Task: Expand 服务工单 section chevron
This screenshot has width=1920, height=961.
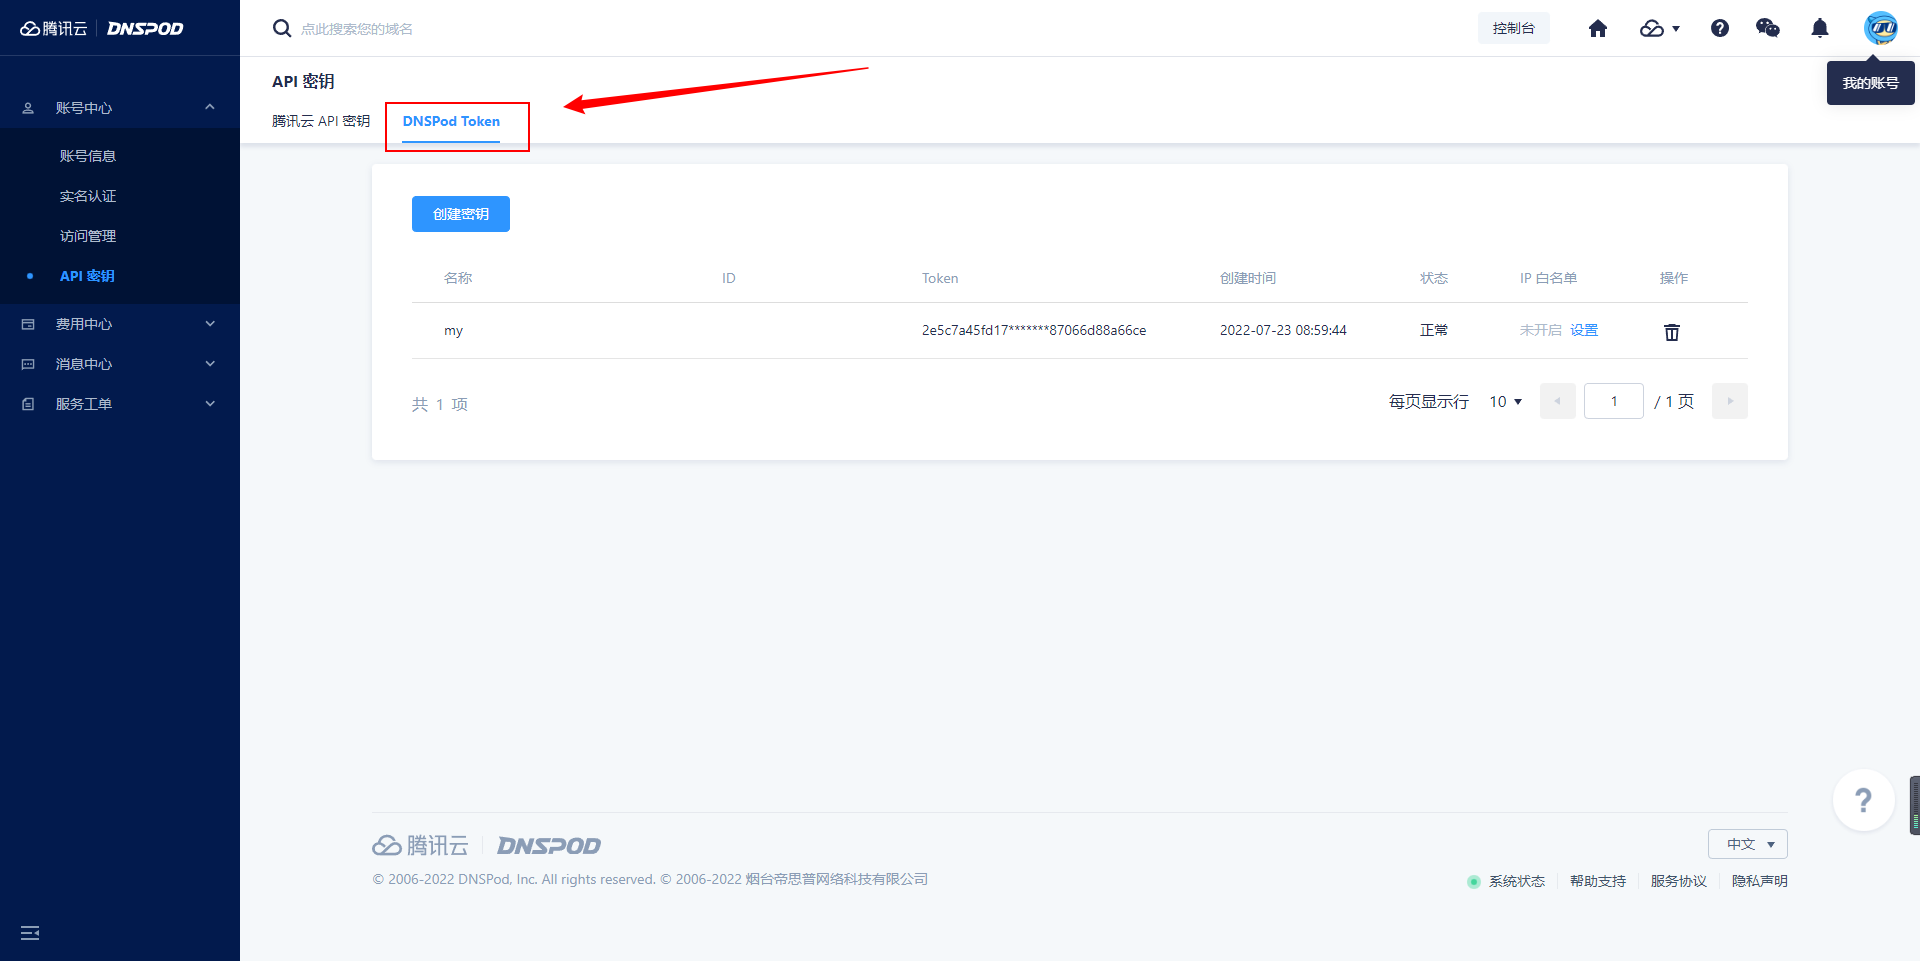Action: click(210, 404)
